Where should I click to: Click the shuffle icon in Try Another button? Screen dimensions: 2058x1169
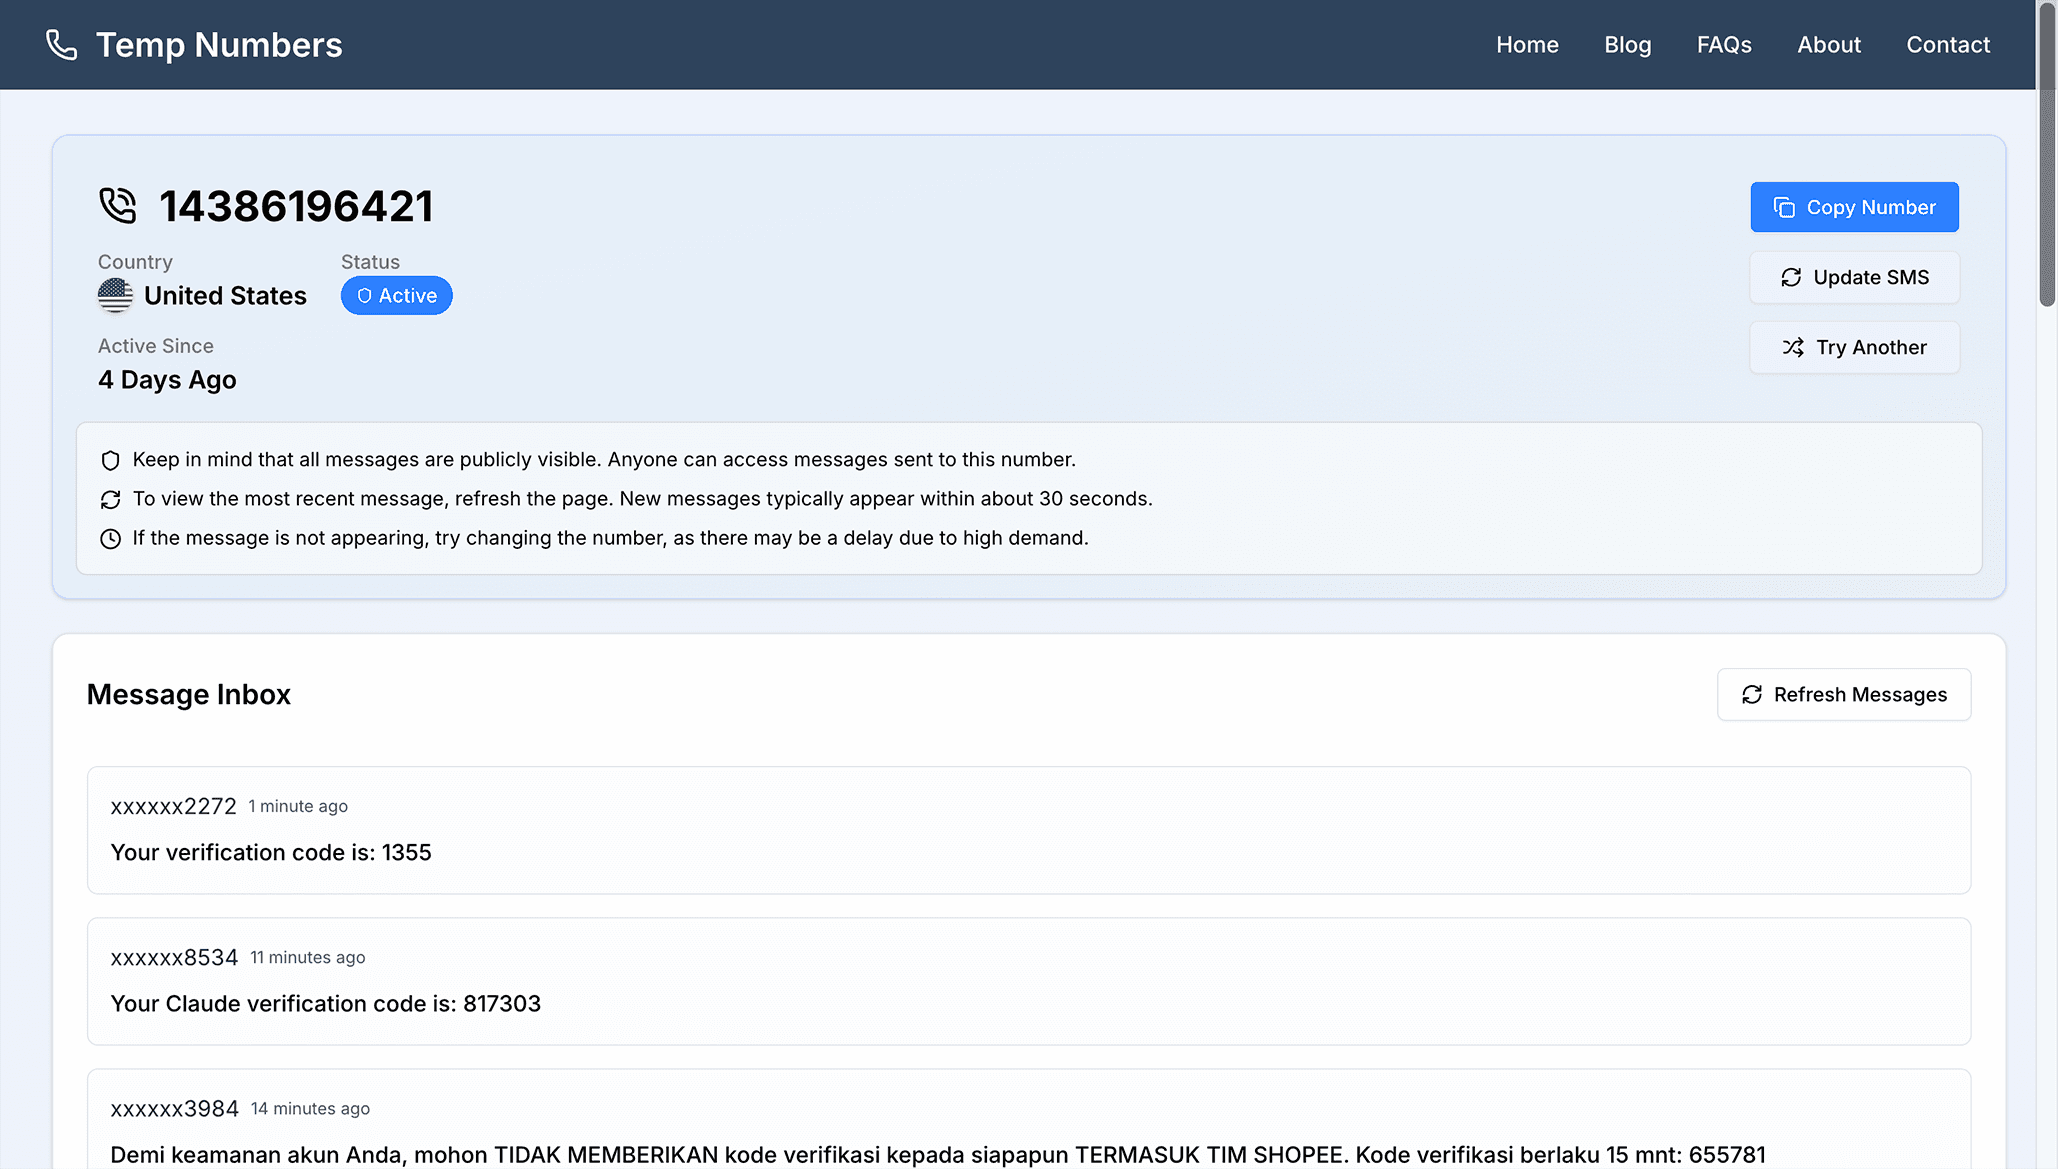(1793, 347)
